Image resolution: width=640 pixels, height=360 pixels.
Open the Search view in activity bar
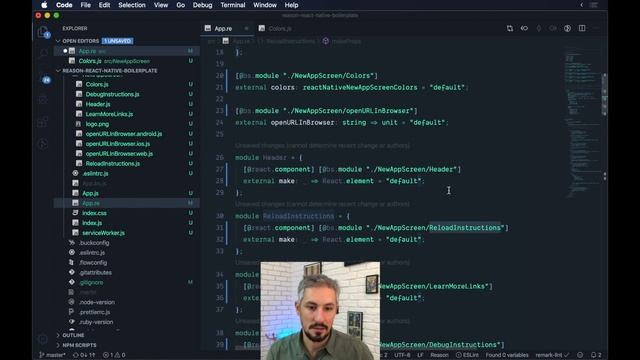(x=43, y=53)
